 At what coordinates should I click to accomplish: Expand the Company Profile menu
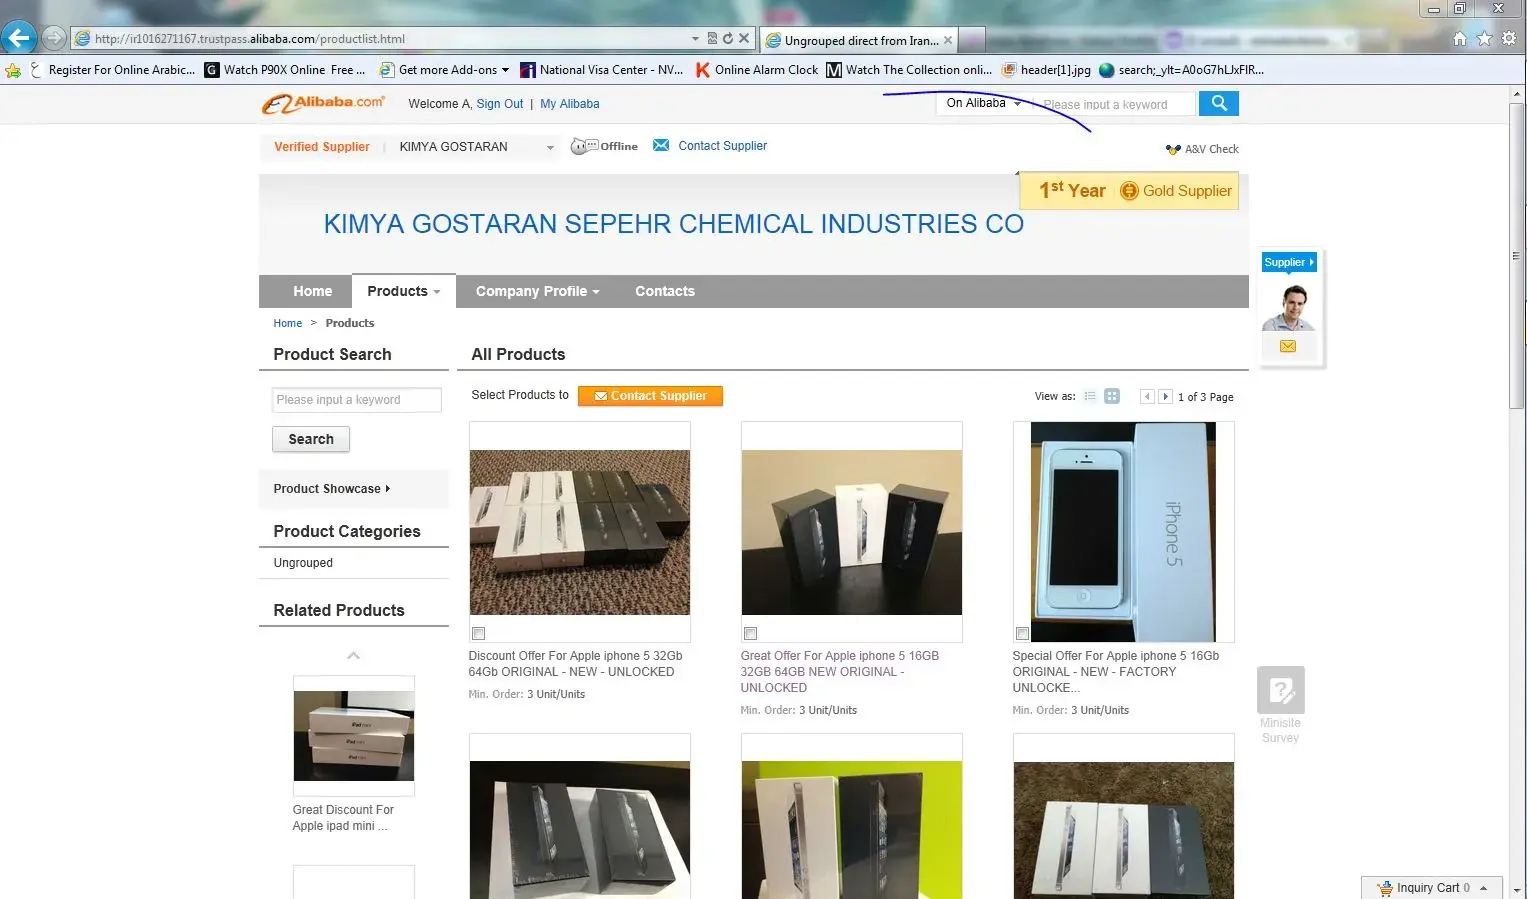pyautogui.click(x=537, y=291)
